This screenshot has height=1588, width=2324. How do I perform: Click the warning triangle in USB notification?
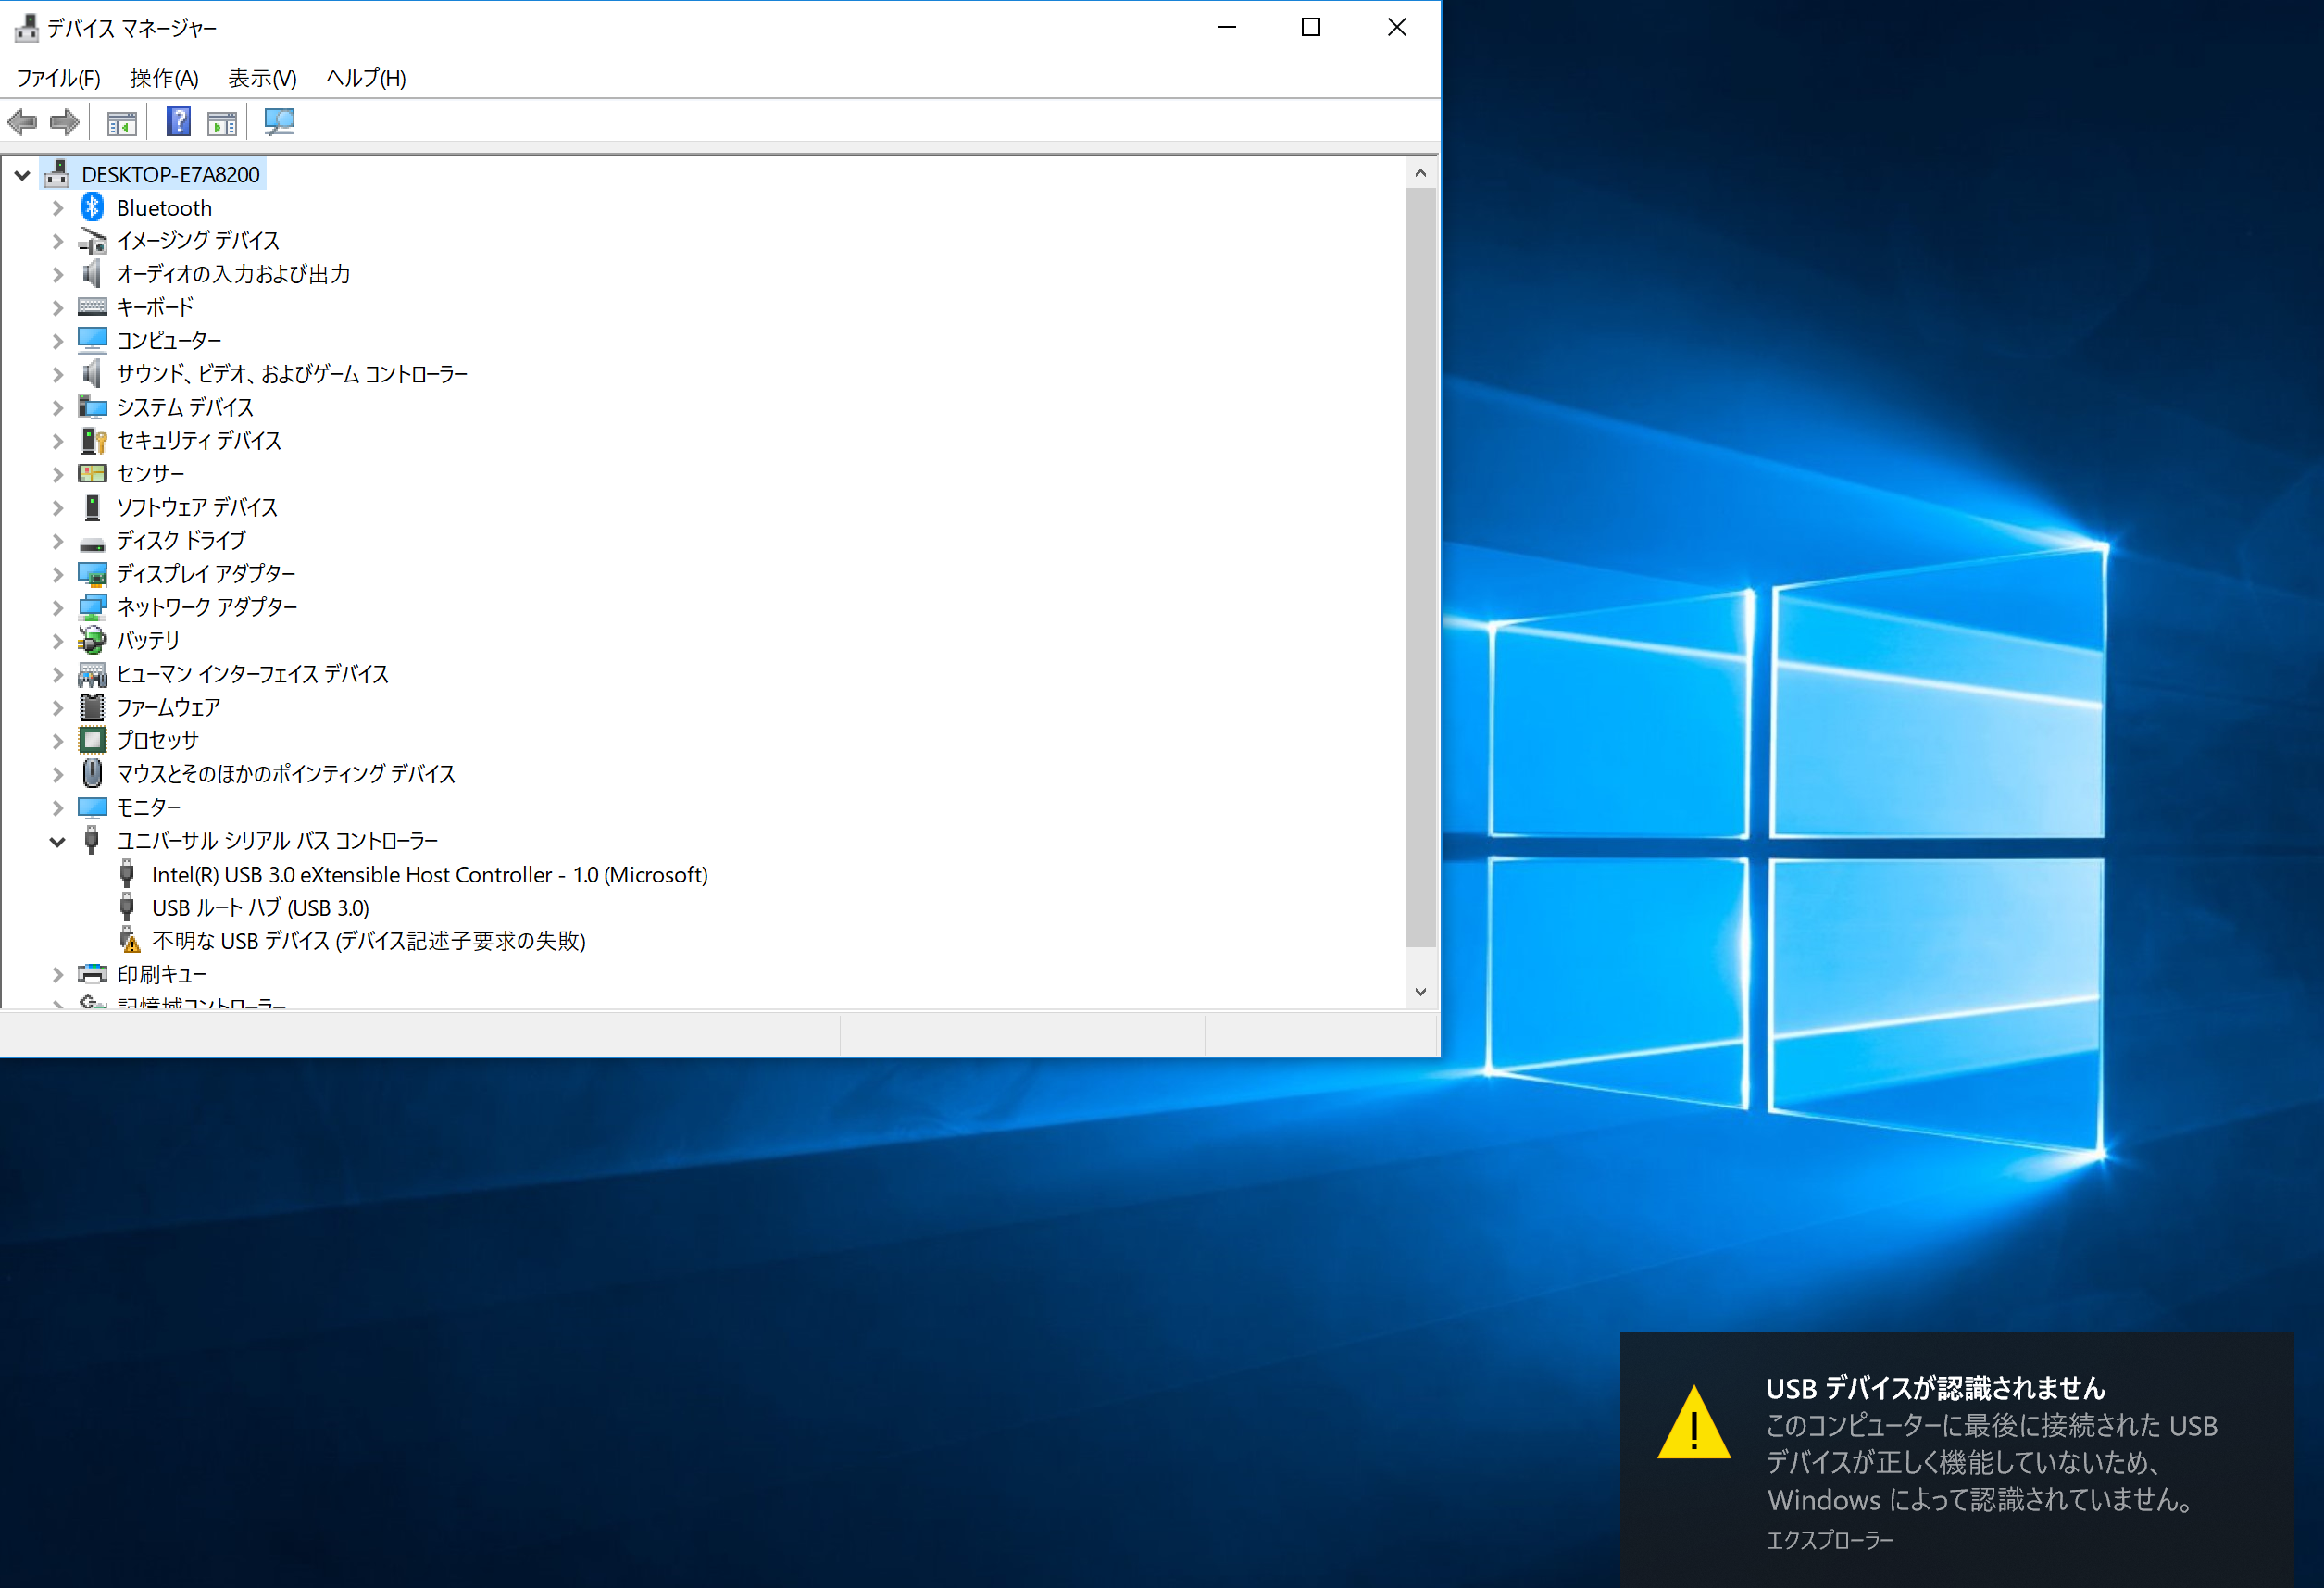click(1693, 1424)
